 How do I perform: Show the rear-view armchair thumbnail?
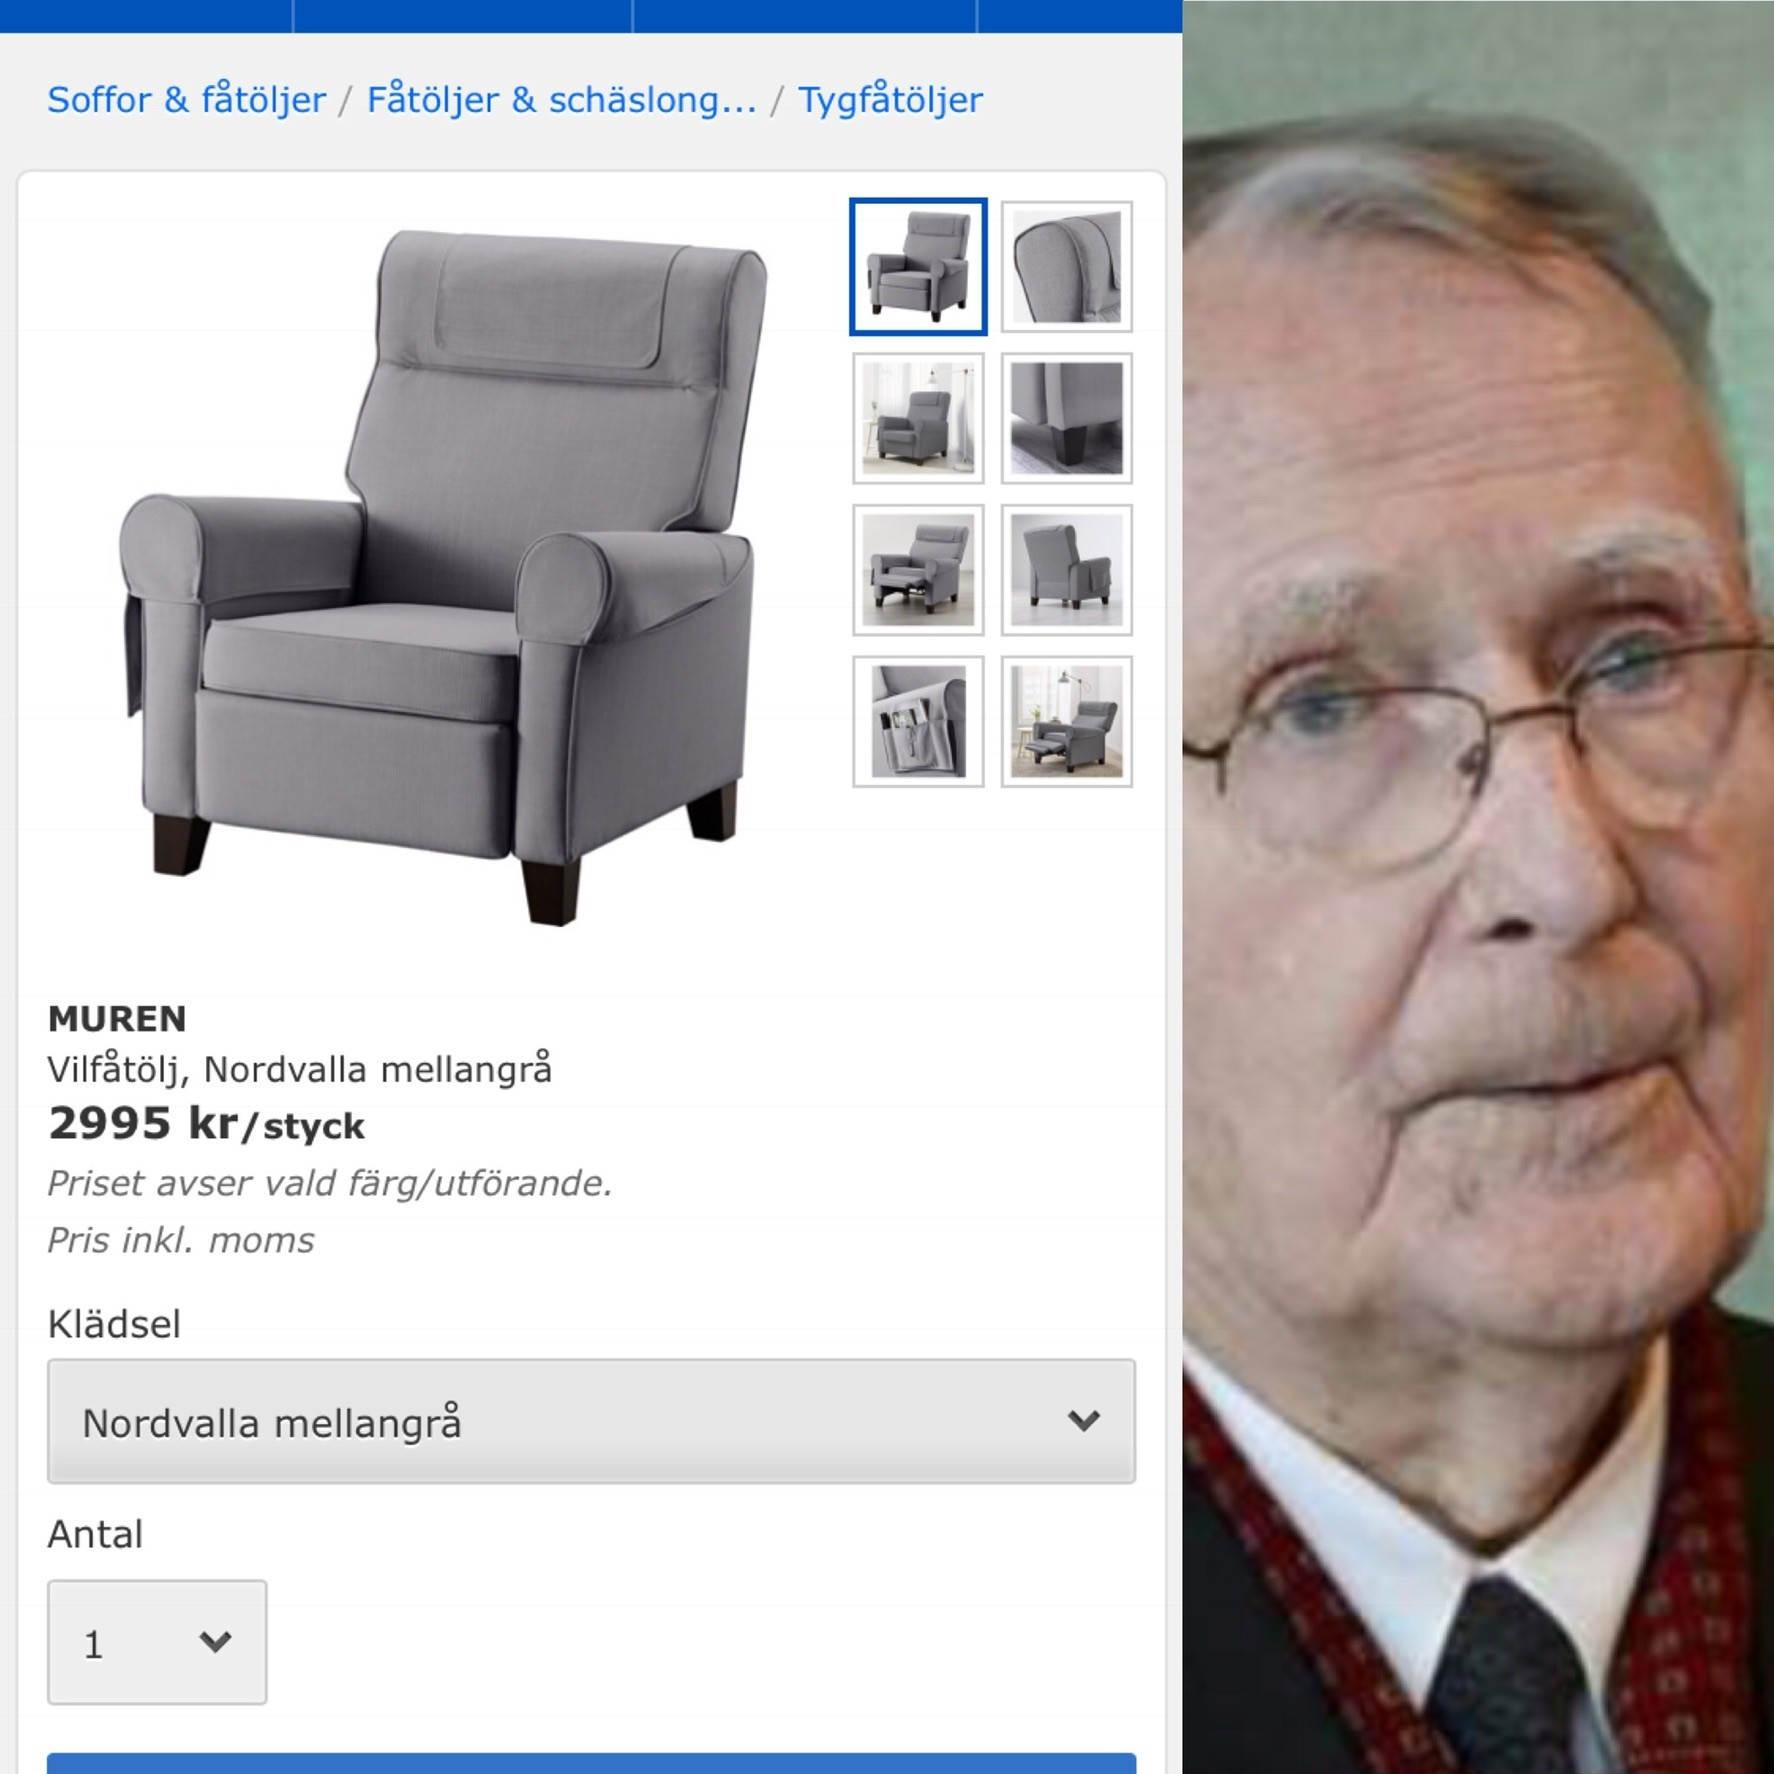click(x=1067, y=570)
